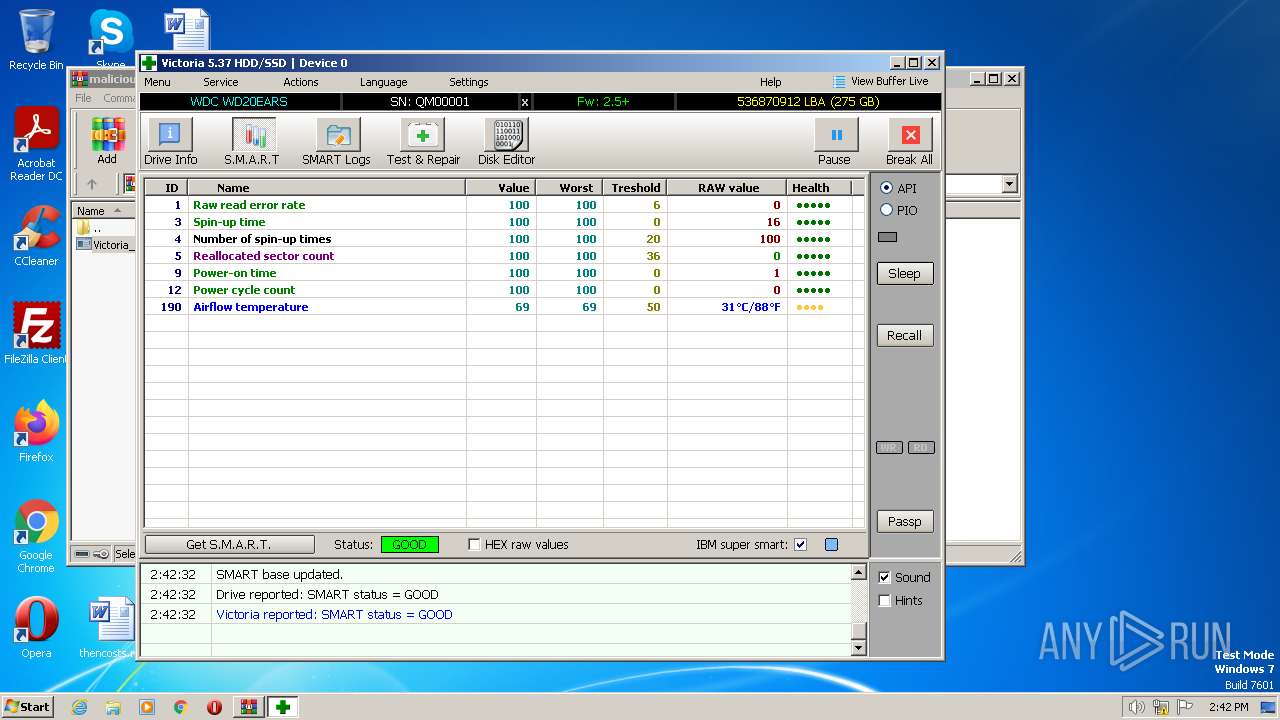Open the Settings menu
Image resolution: width=1280 pixels, height=720 pixels.
tap(469, 82)
